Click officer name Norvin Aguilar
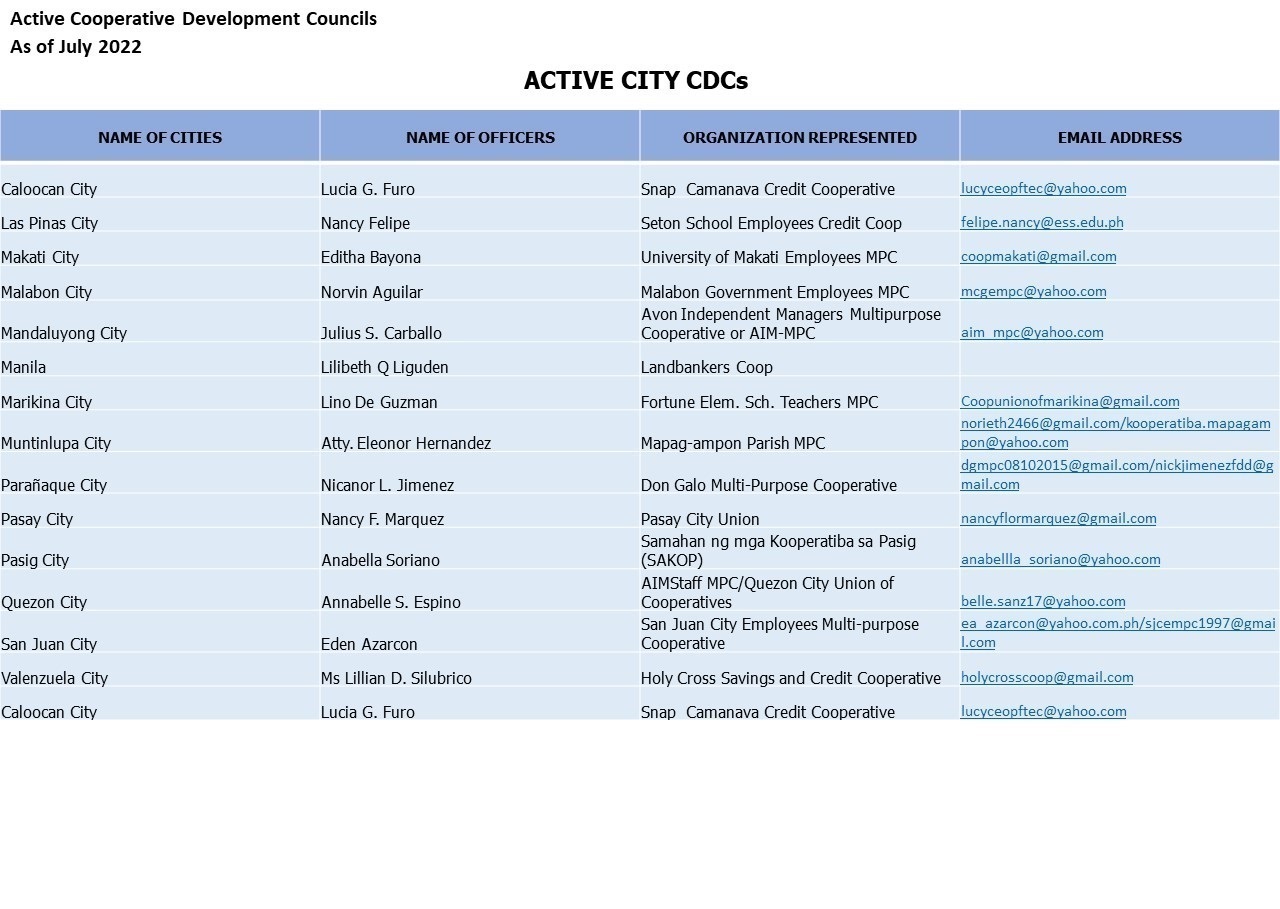 372,292
